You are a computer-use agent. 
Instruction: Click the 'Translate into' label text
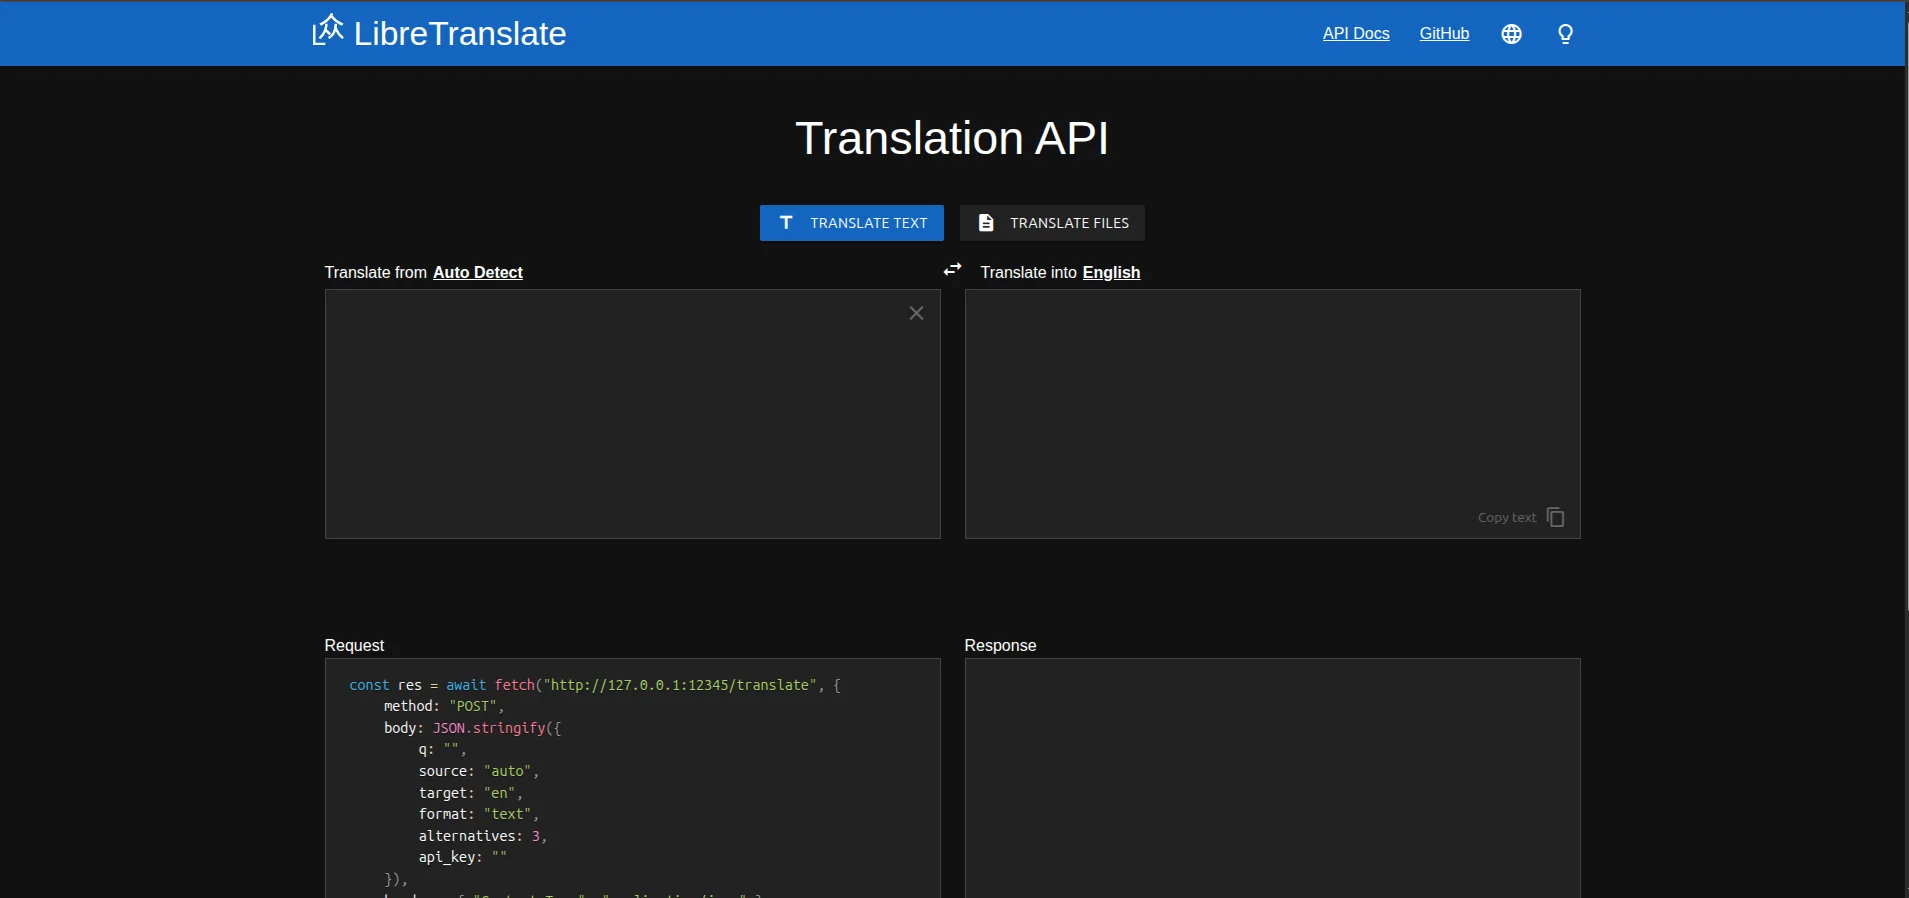1028,272
